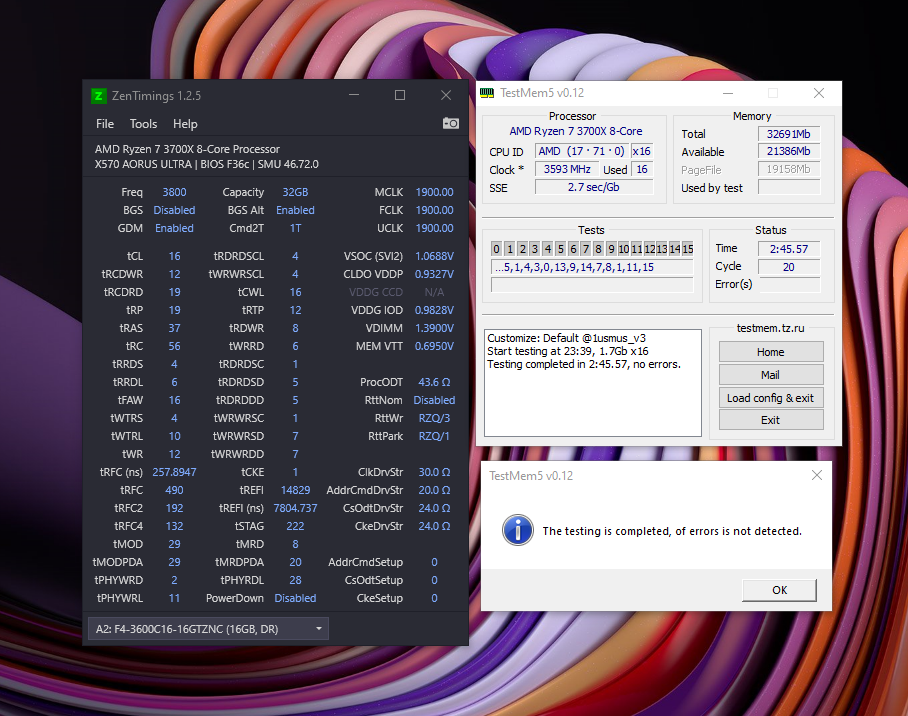This screenshot has width=908, height=716.
Task: Click test number 7 box in Tests
Action: 585,249
